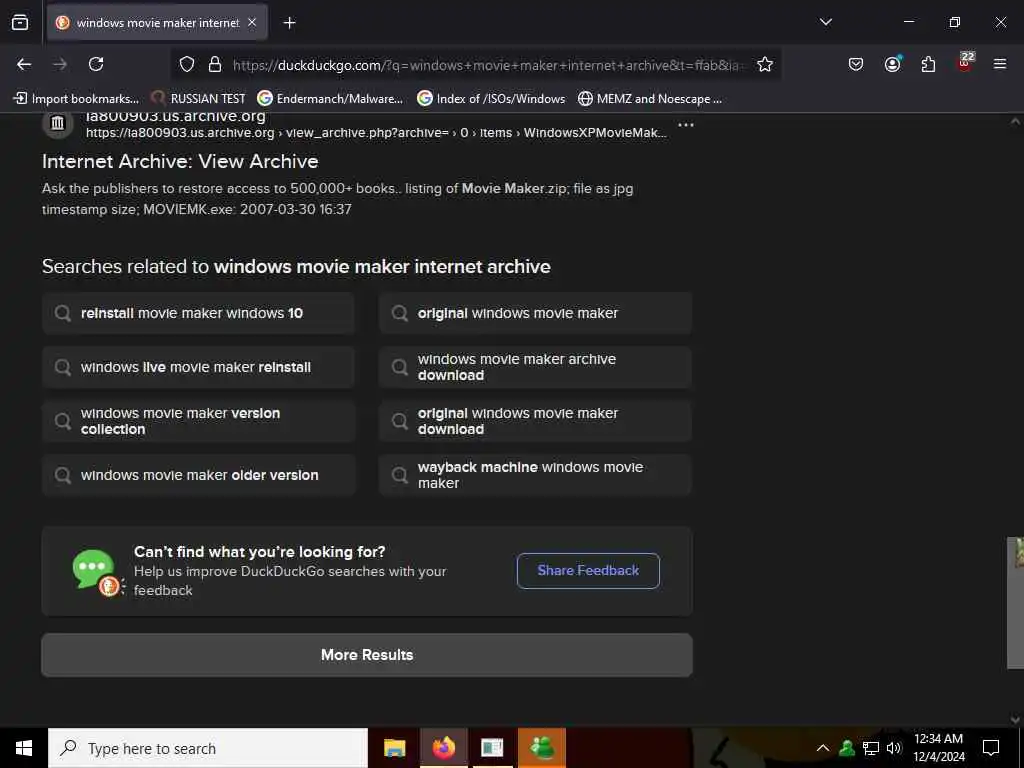Search windows movie maker version collection

[199, 421]
